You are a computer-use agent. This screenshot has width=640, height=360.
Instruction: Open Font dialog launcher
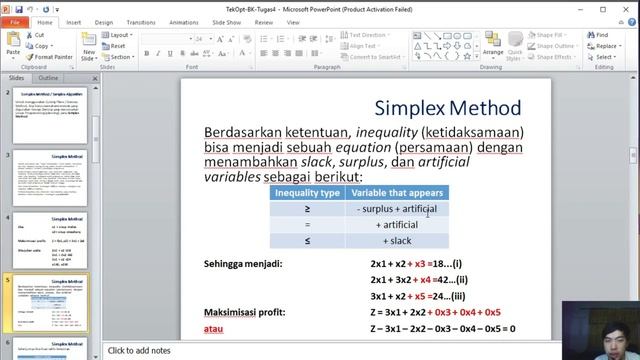(251, 67)
